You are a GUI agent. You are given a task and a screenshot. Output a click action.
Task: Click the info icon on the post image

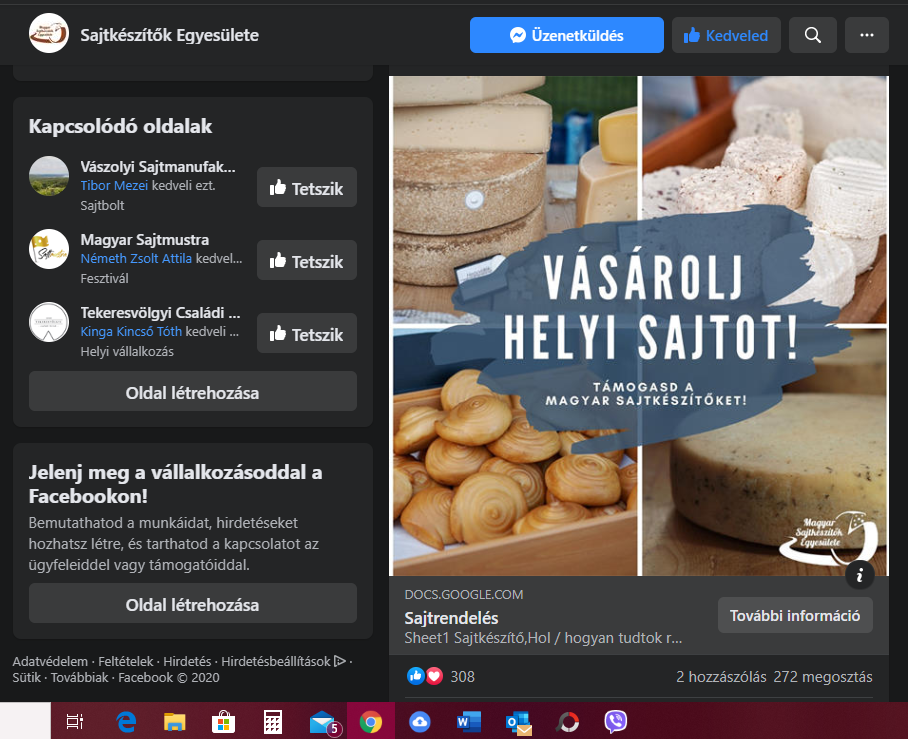pos(860,574)
